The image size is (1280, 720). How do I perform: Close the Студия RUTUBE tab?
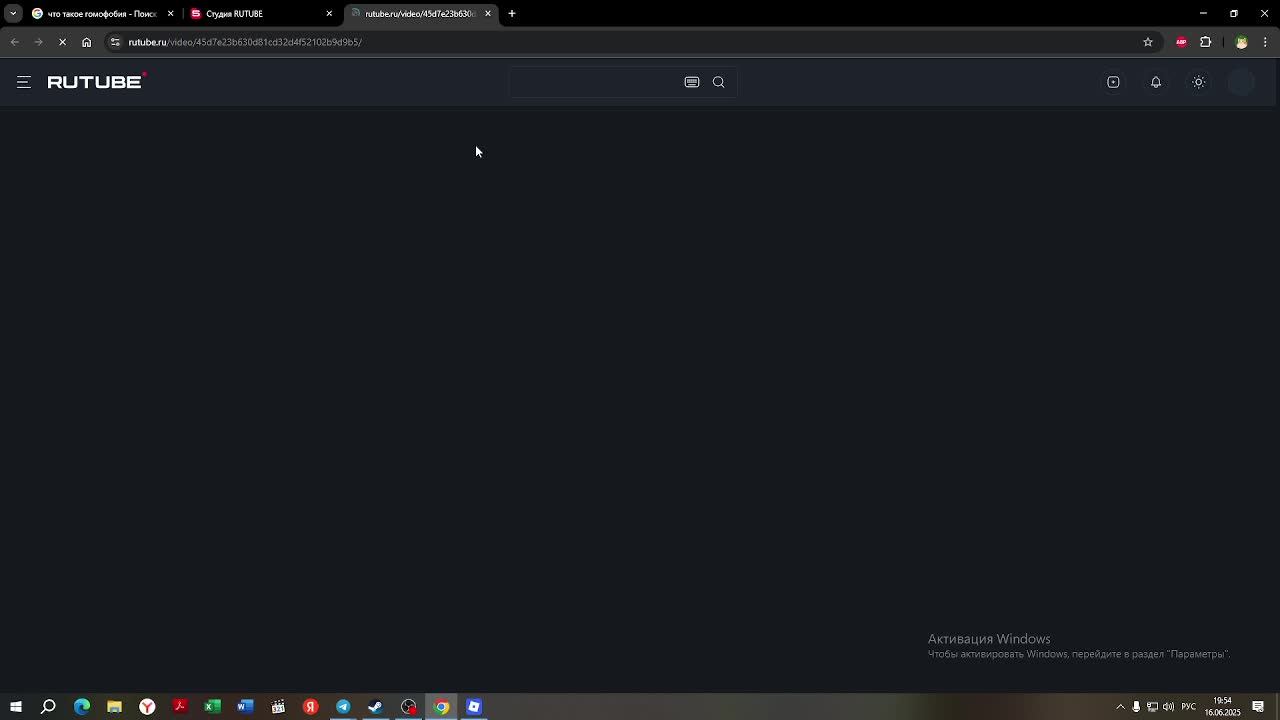pos(329,14)
